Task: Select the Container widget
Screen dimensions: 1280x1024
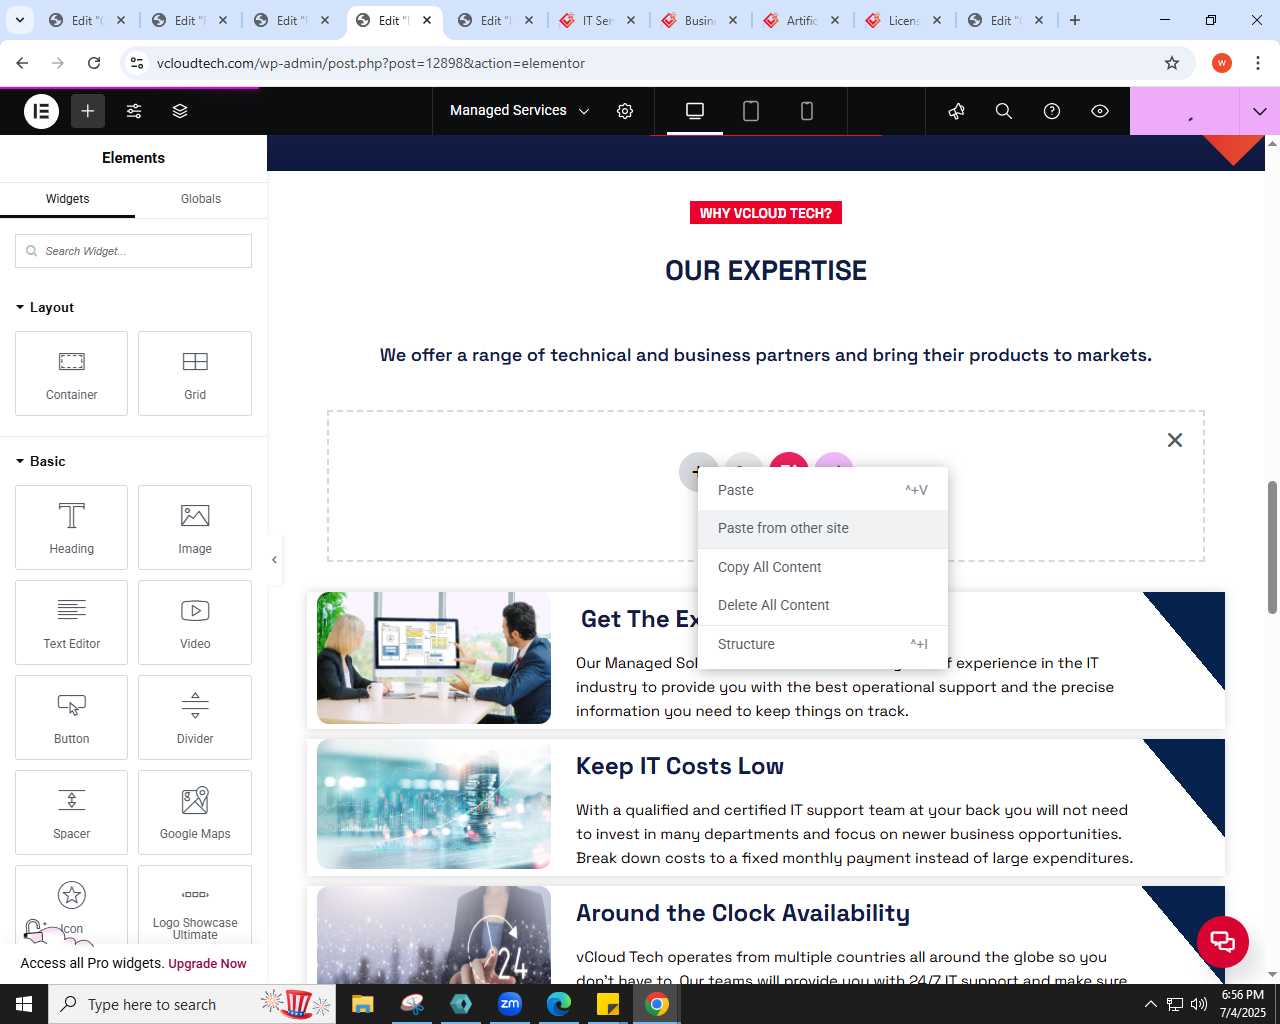Action: click(72, 373)
